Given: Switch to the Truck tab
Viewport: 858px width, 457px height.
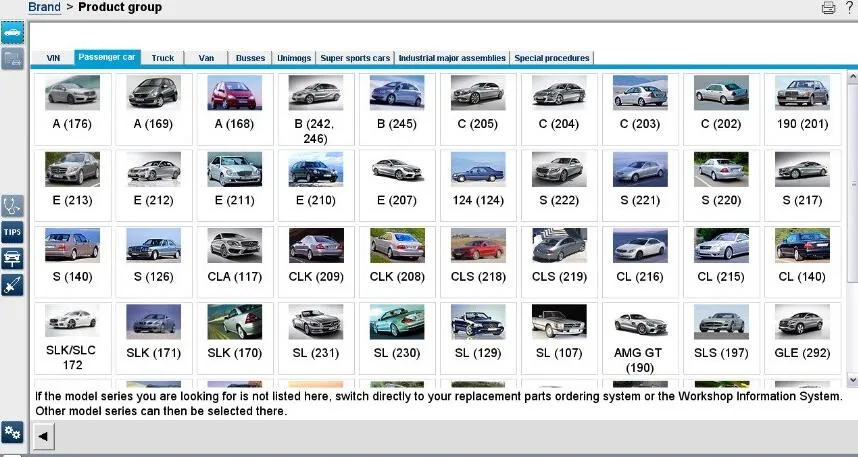Looking at the screenshot, I should [x=163, y=58].
